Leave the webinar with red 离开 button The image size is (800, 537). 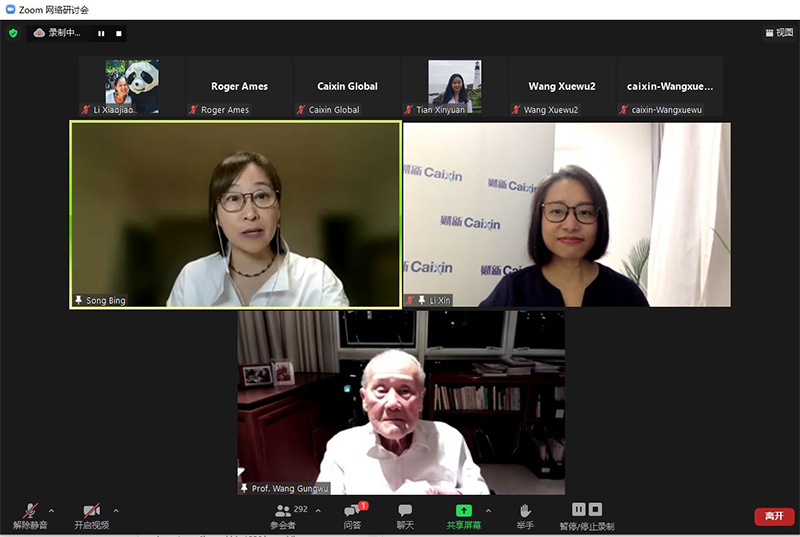tap(774, 516)
